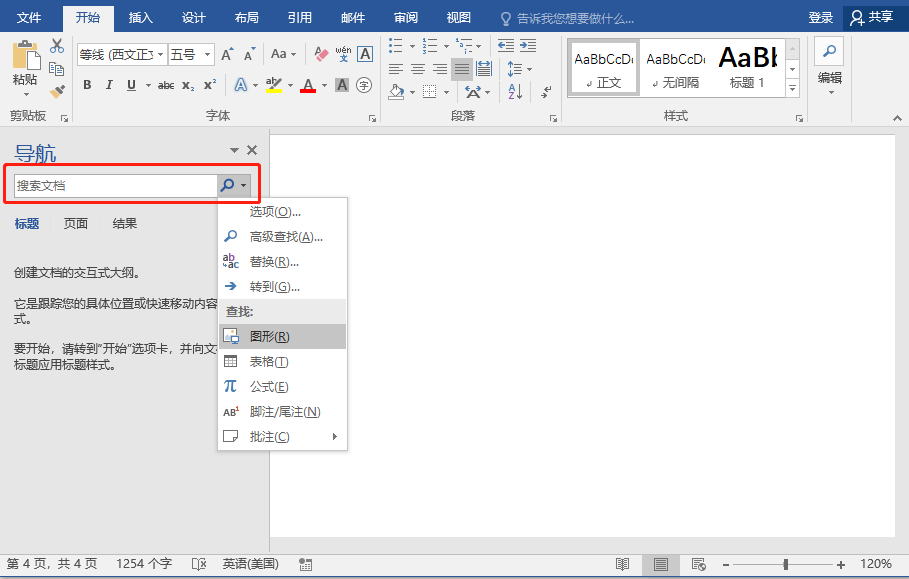Expand the search options dropdown arrow
This screenshot has height=579, width=909.
click(243, 185)
